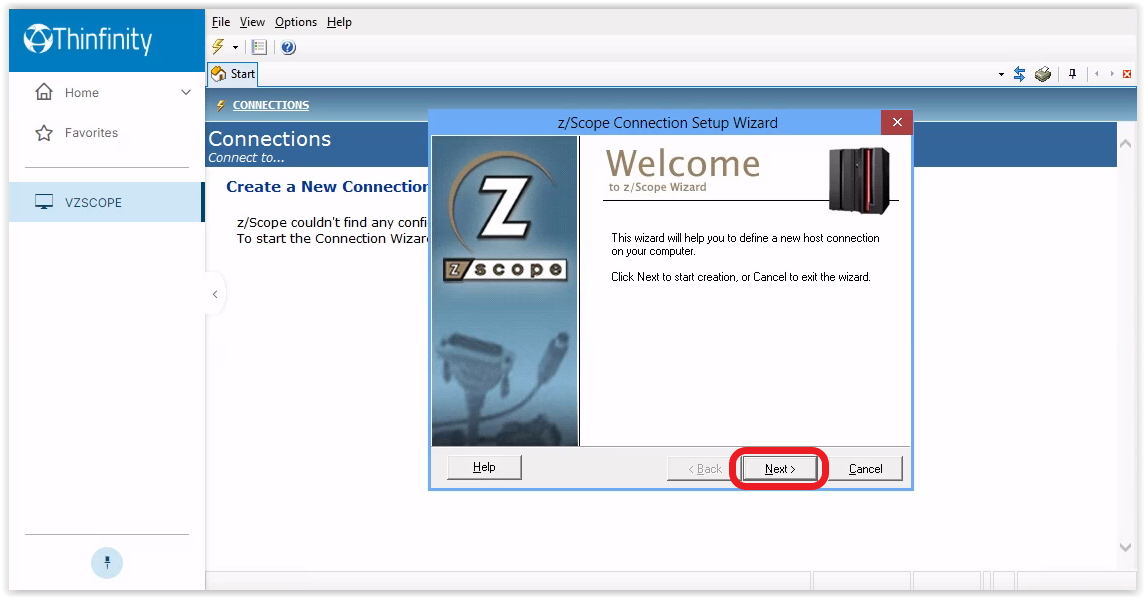Click the CONNECTIONS breadcrumb link
The image size is (1145, 598).
[x=271, y=105]
